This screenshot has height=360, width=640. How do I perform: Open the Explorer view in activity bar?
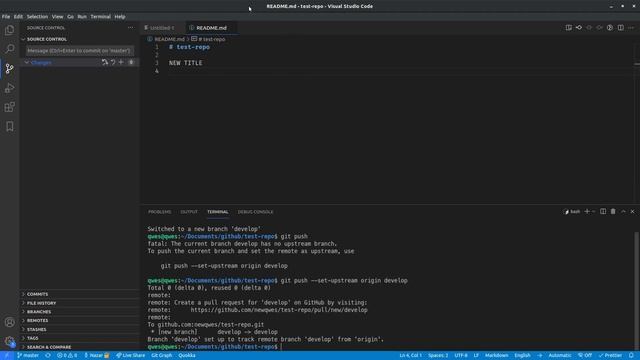(9, 30)
